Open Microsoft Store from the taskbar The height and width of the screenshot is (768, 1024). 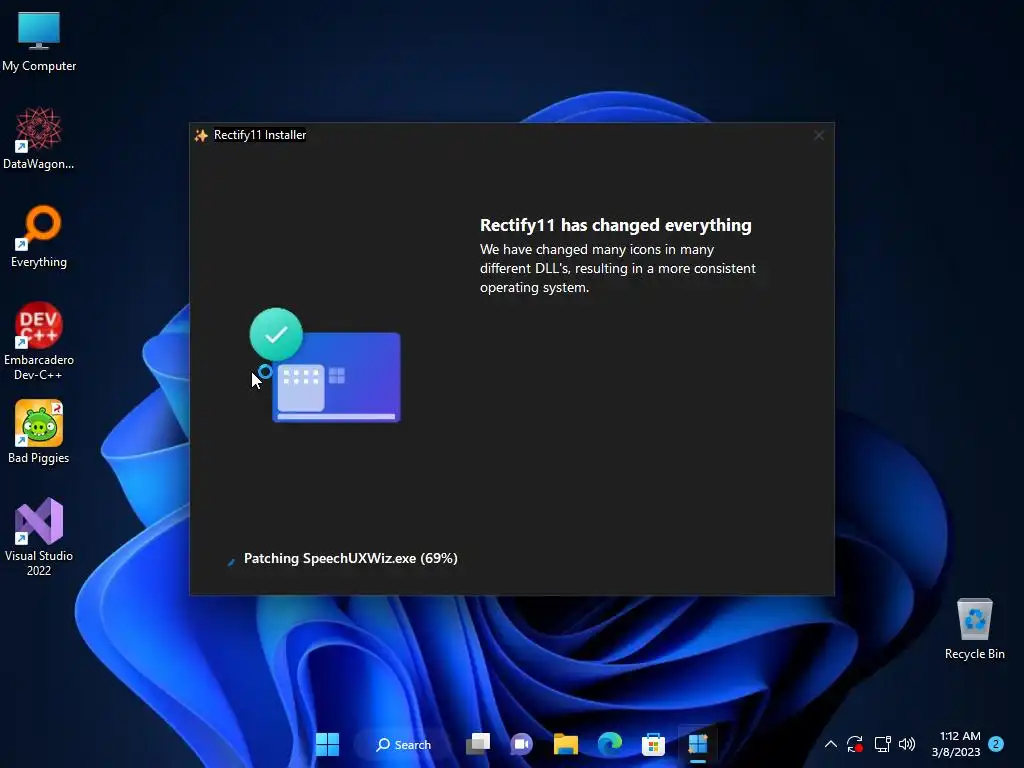tap(653, 744)
